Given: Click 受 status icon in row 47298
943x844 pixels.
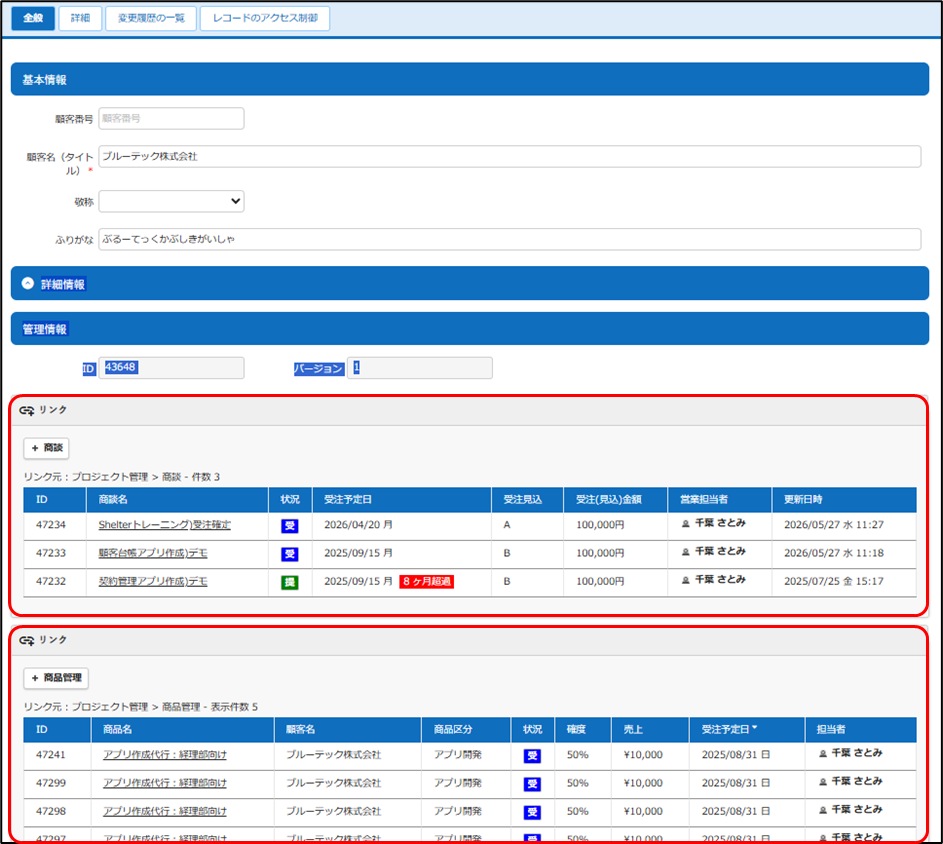Looking at the screenshot, I should (x=532, y=812).
